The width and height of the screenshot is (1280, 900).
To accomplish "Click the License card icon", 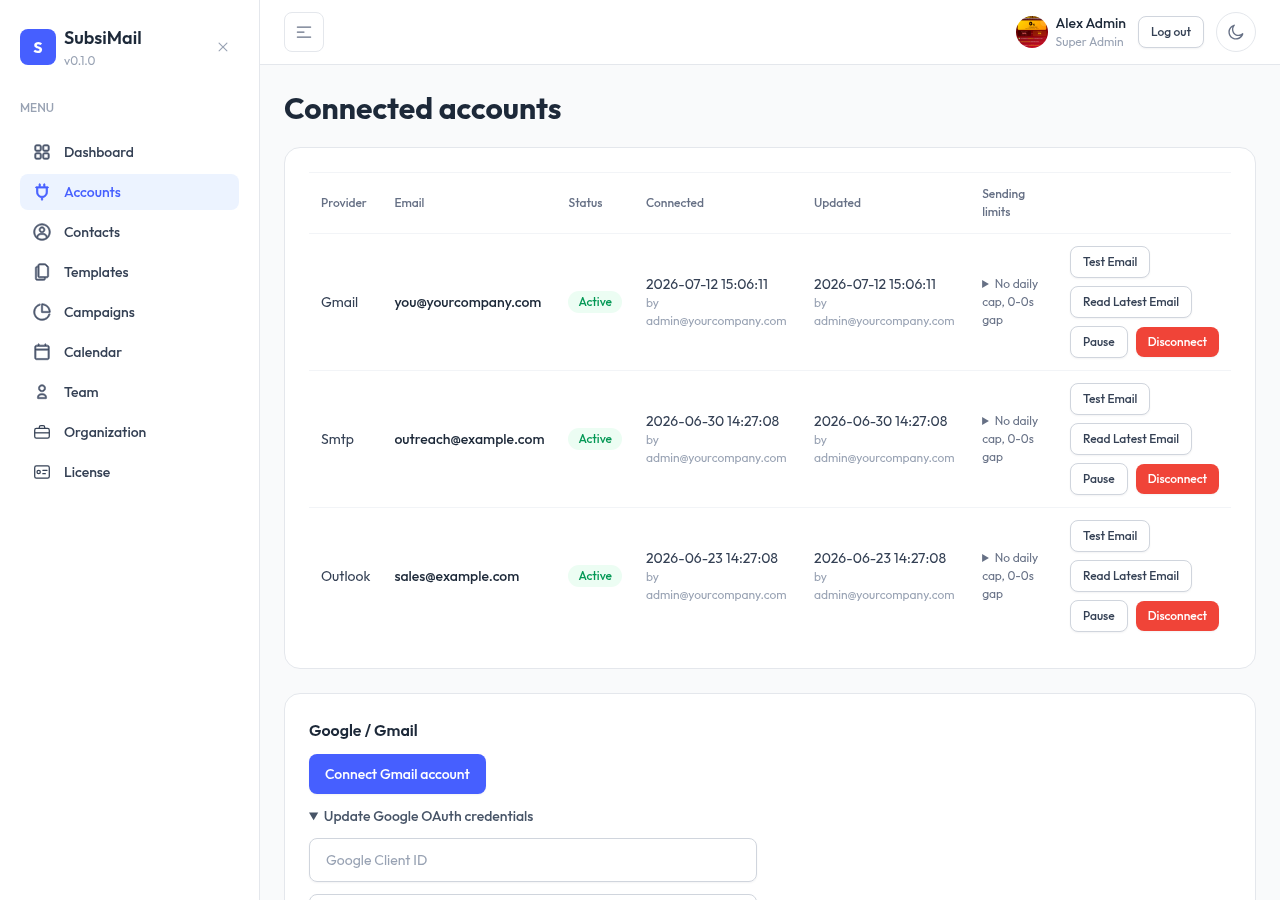I will coord(42,472).
